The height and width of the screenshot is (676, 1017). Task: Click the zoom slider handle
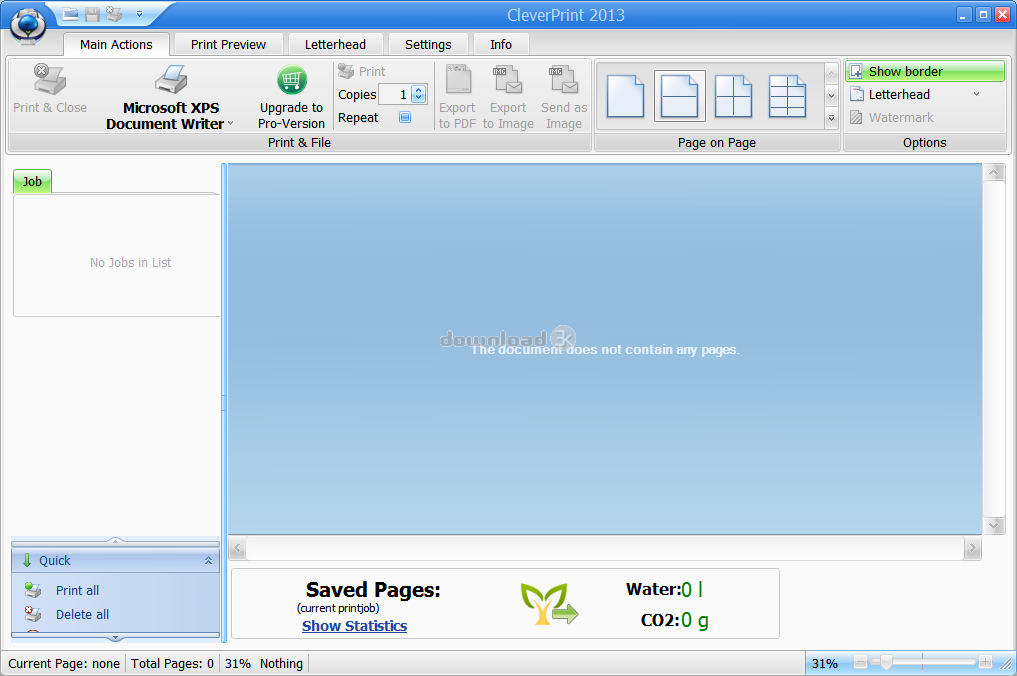coord(886,662)
